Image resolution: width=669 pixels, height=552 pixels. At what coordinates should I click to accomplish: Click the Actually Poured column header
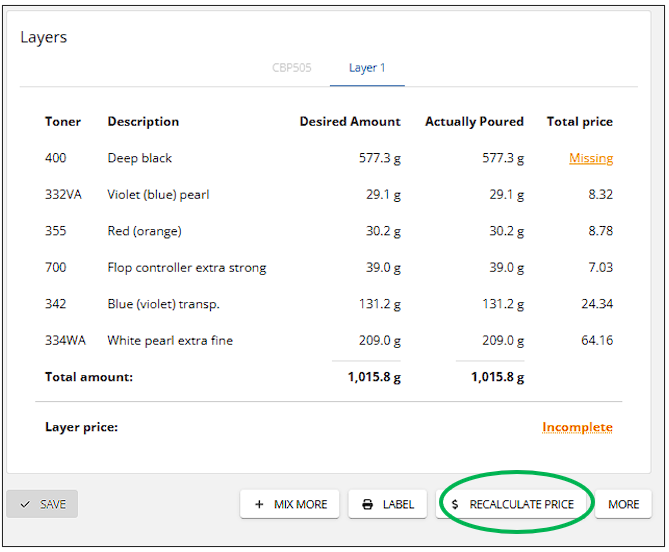(474, 122)
